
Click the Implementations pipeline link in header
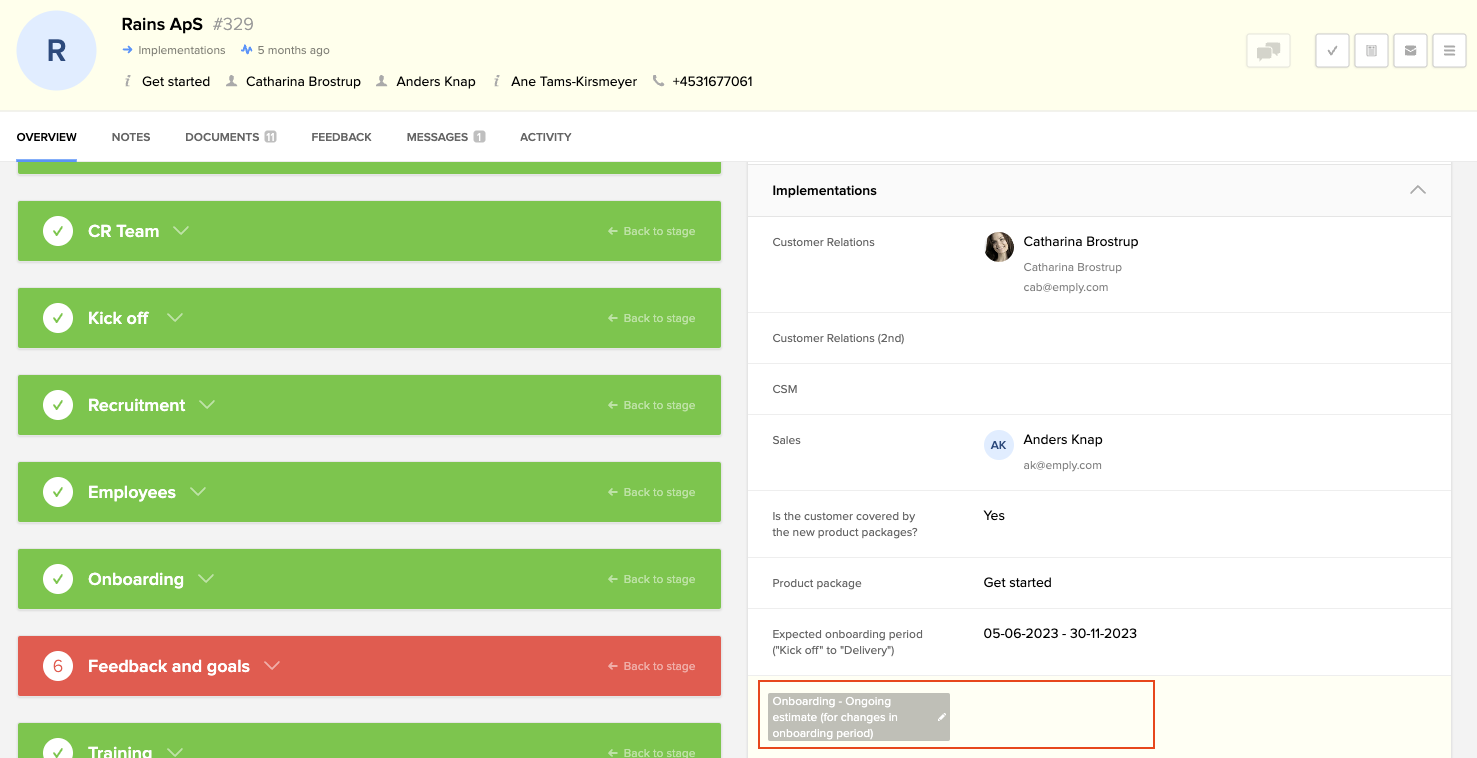pyautogui.click(x=181, y=50)
